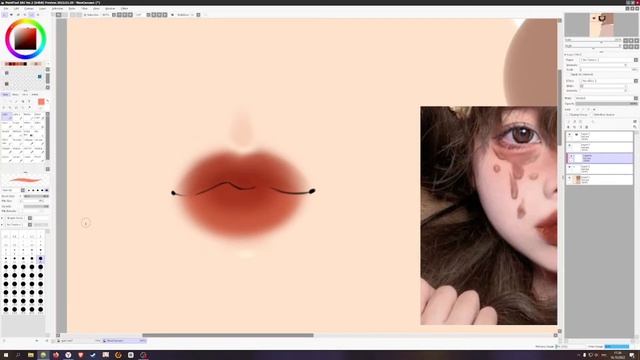
Task: Click the canvas vertical scrollbar
Action: pos(559,107)
